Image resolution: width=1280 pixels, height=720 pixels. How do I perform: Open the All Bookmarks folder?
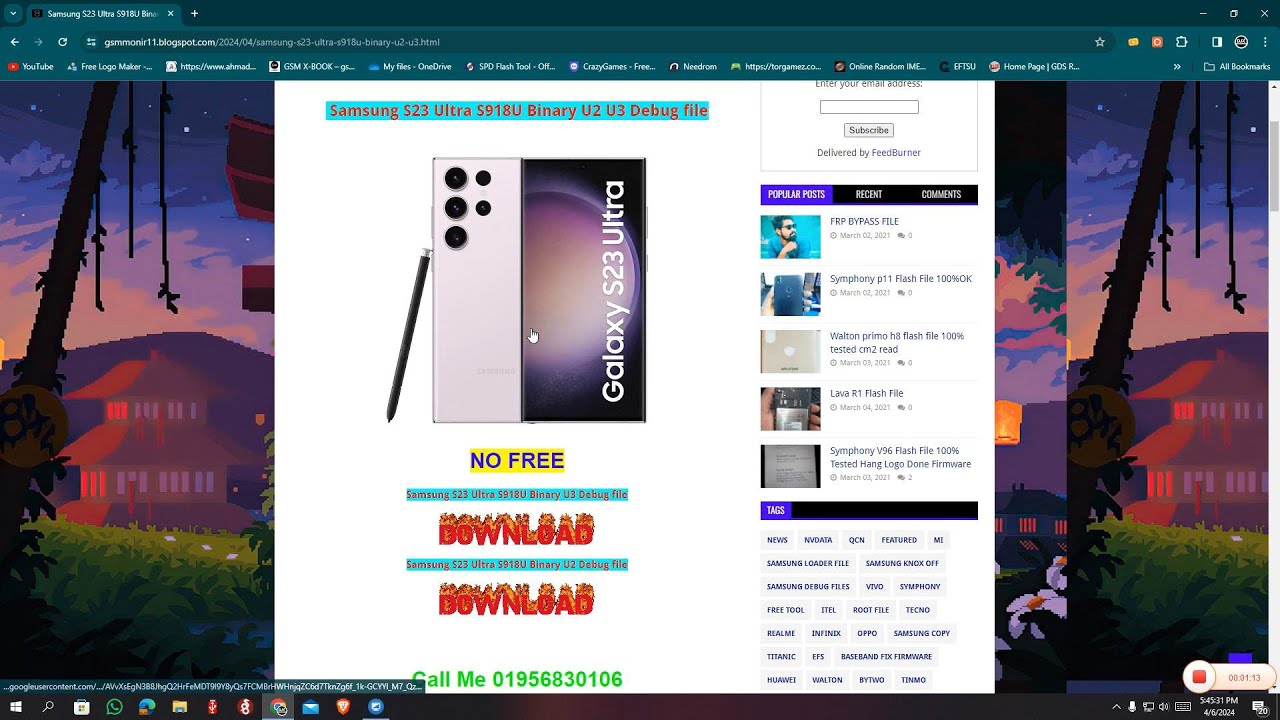click(x=1237, y=67)
